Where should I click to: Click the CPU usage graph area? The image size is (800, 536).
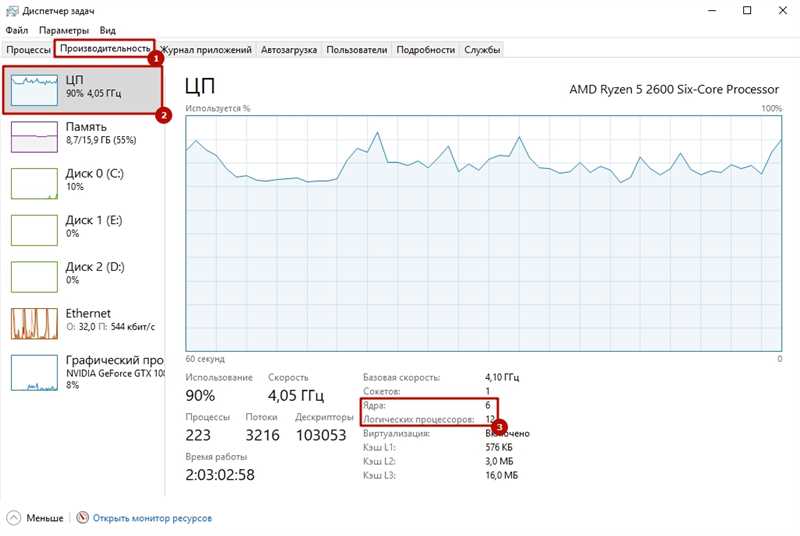pos(483,234)
